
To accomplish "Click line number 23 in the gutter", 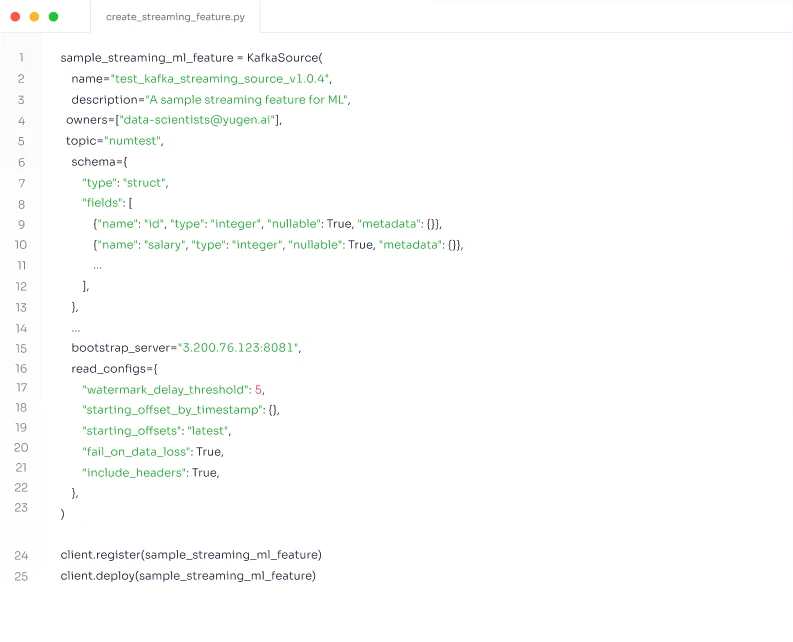I will coord(21,507).
